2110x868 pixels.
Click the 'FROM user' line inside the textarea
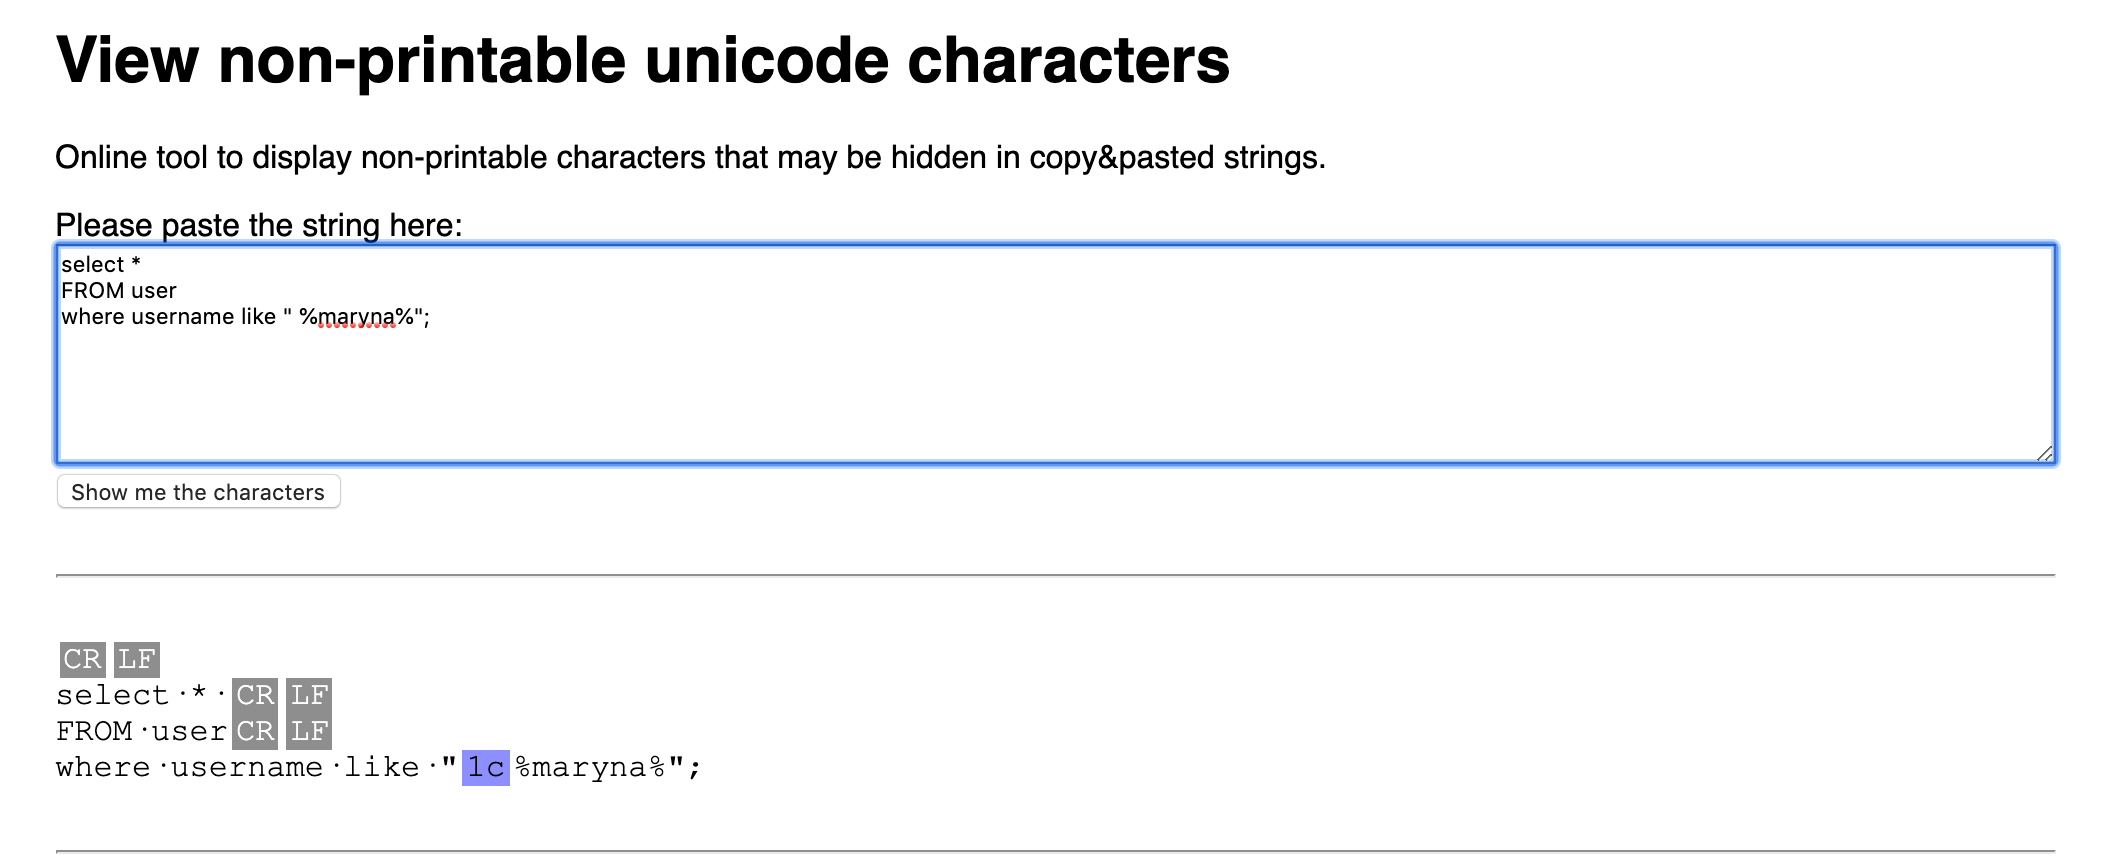pos(119,290)
